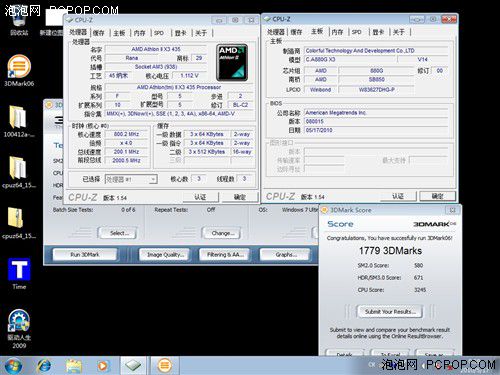
Task: Click validate button in left CPU-Z window
Action: (200, 197)
